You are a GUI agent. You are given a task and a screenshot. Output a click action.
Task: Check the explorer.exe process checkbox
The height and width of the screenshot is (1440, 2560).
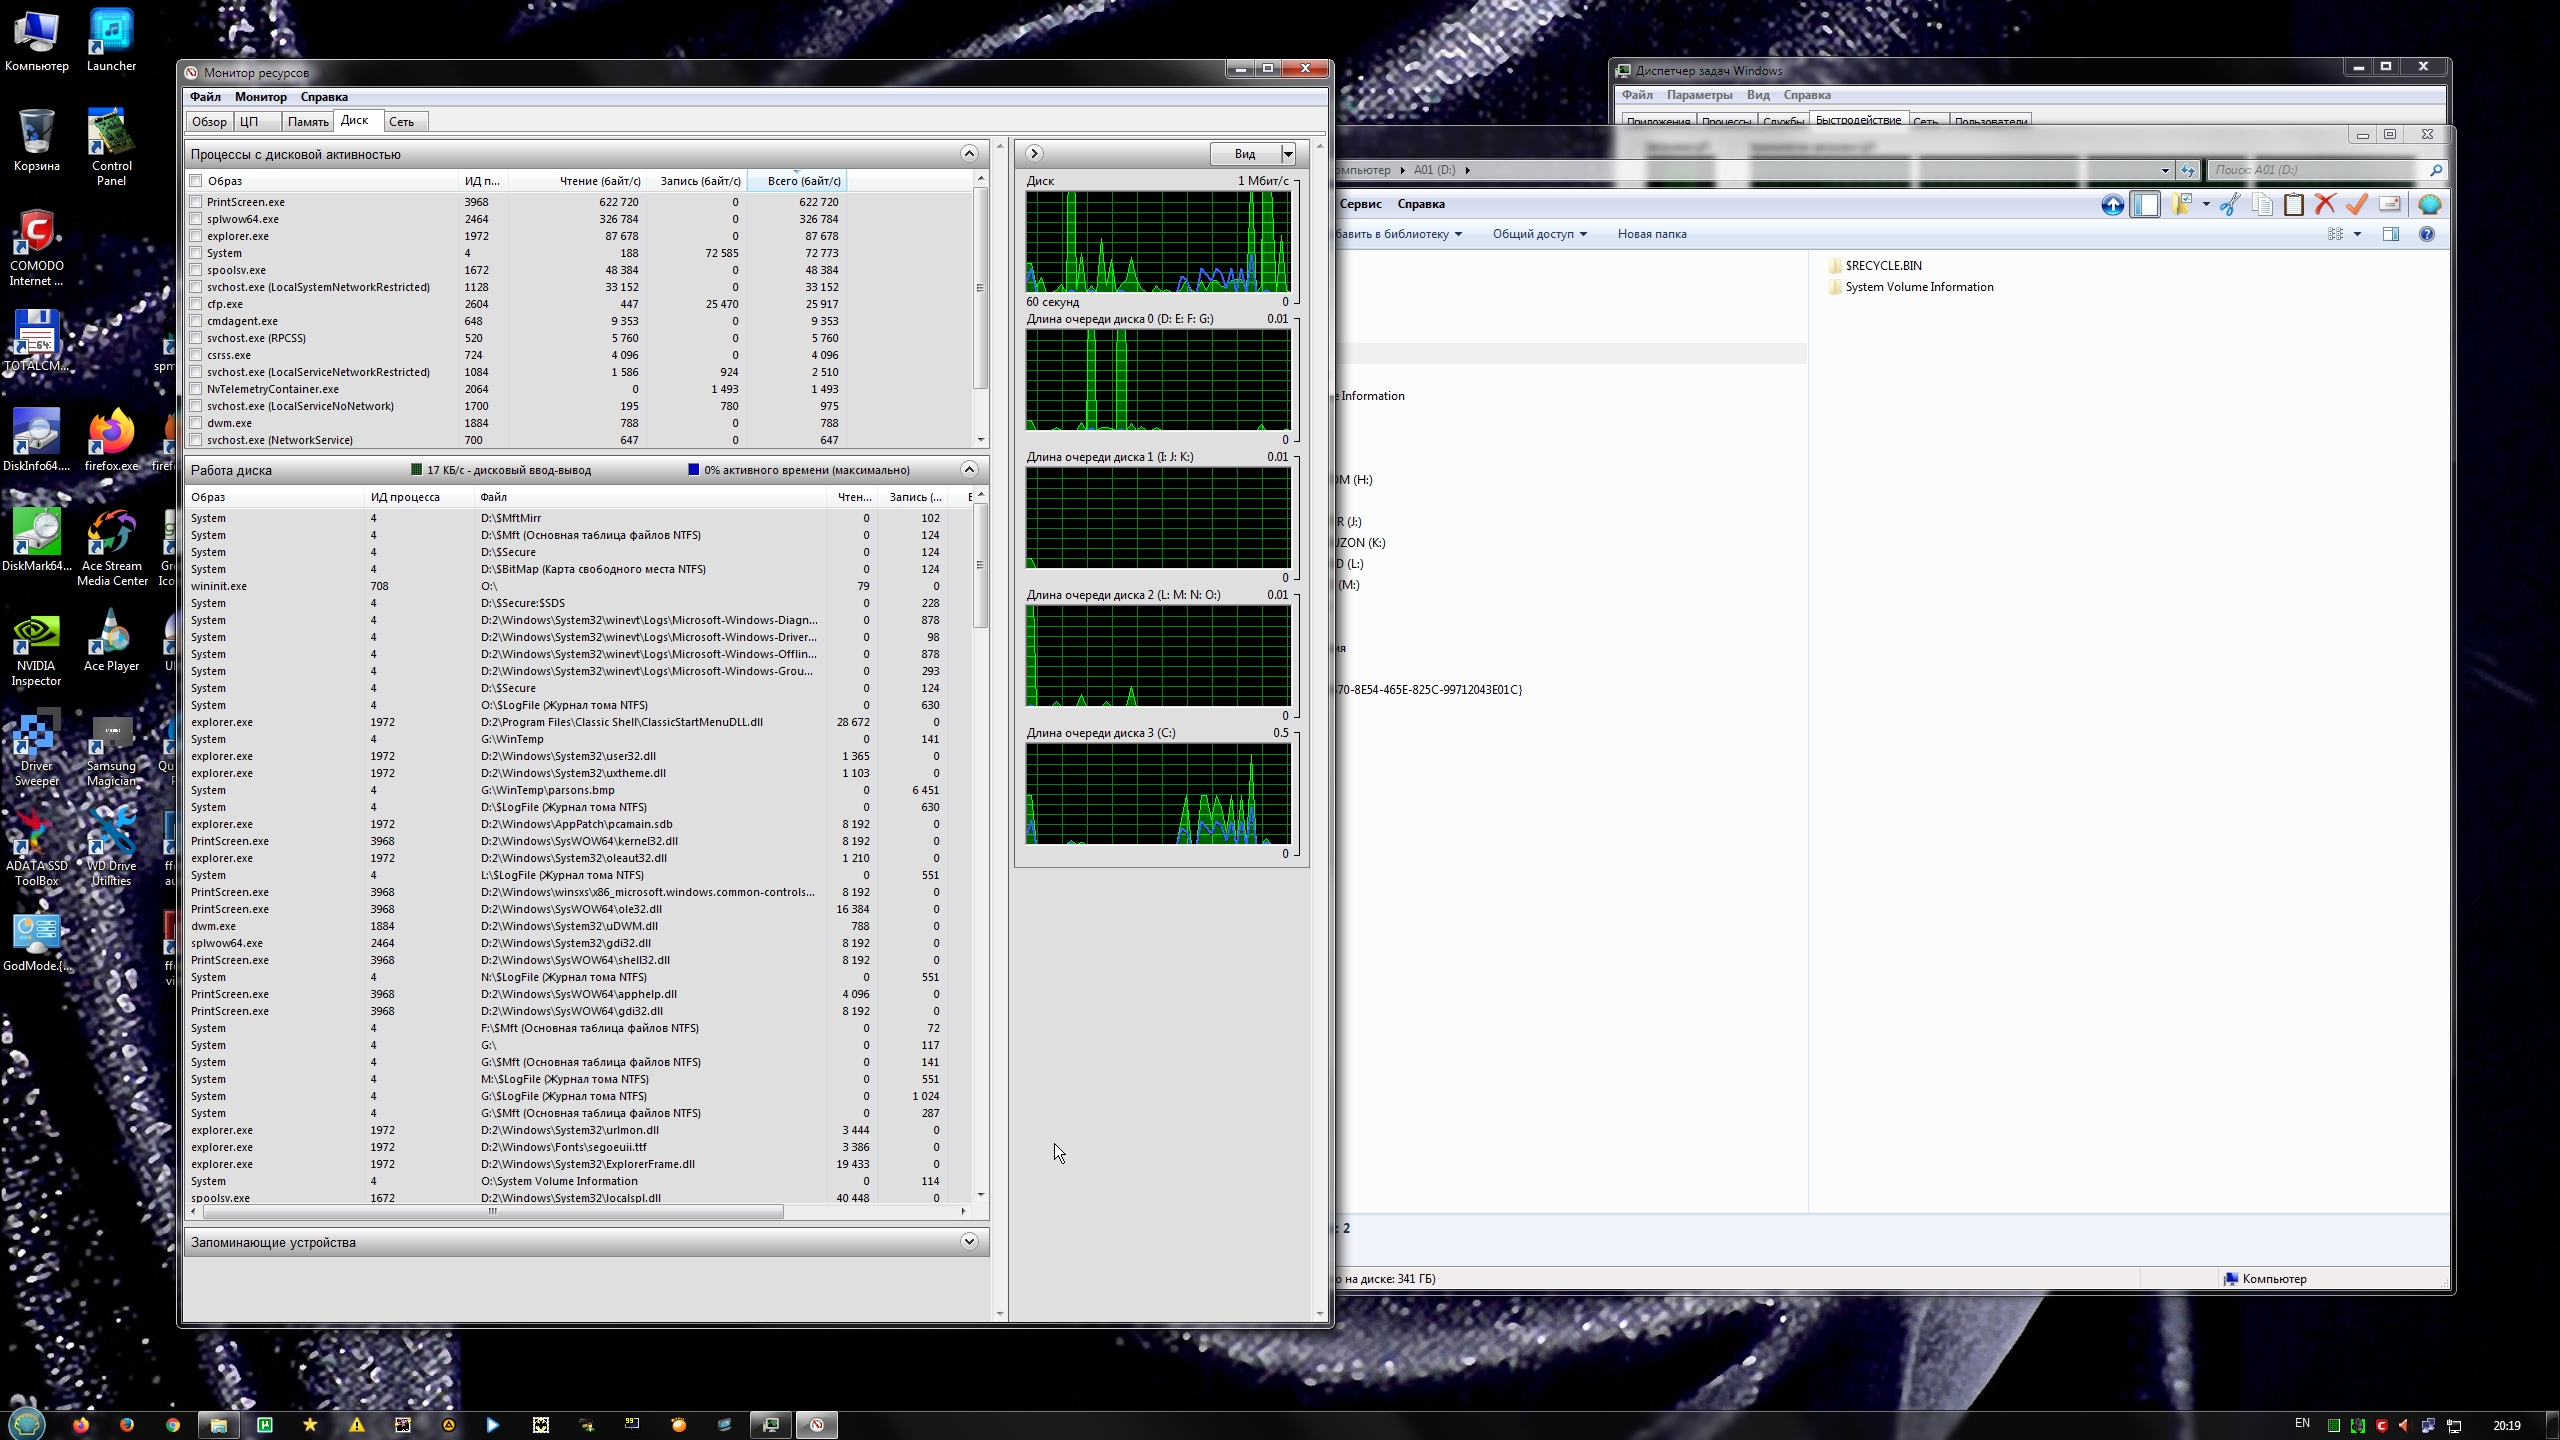[196, 236]
